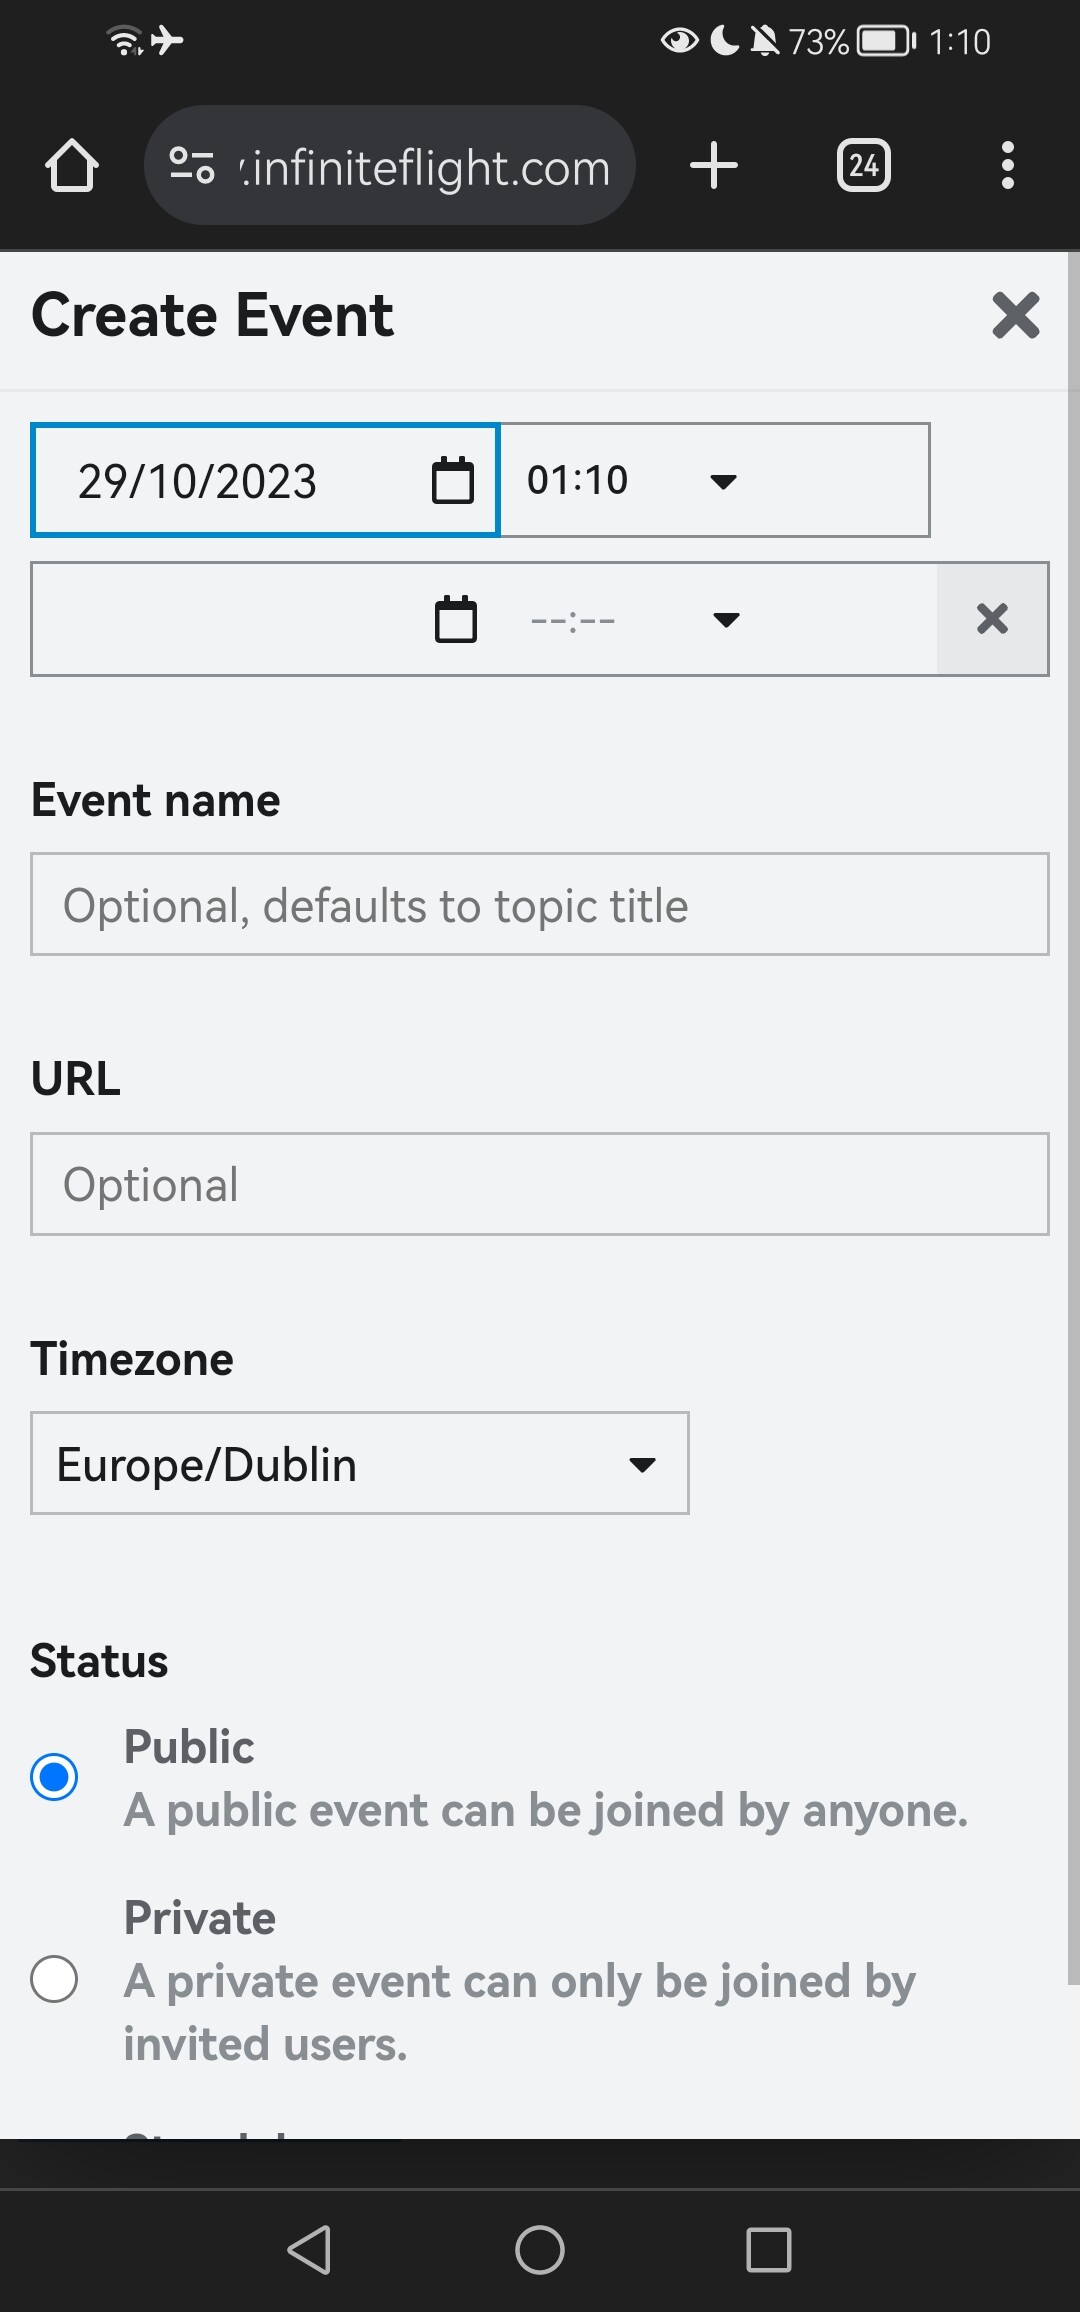1080x2312 pixels.
Task: Close the Create Event dialog
Action: (1016, 316)
